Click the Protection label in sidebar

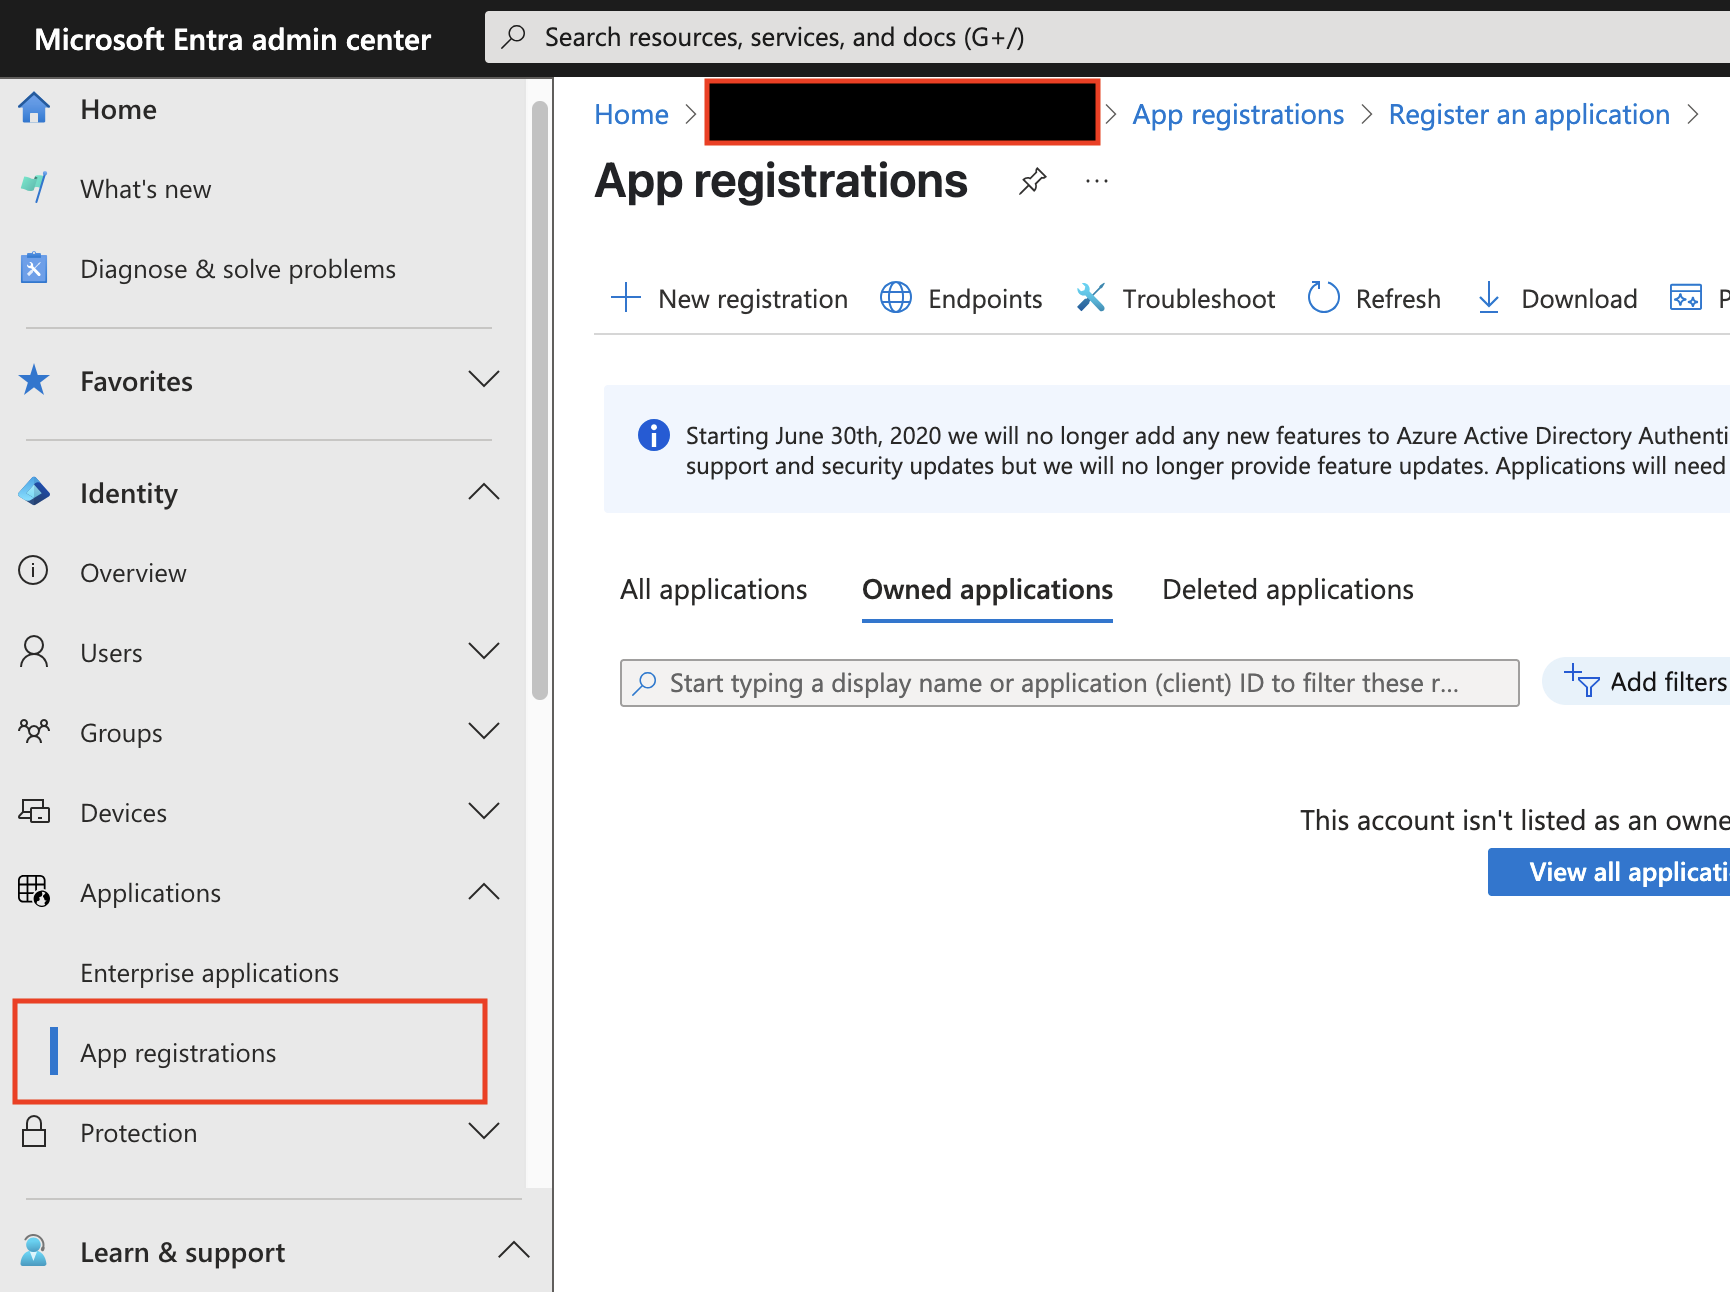(138, 1133)
